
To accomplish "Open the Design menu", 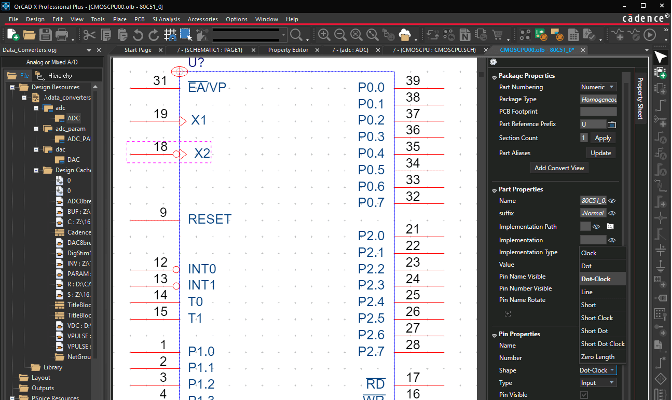I will 35,19.
